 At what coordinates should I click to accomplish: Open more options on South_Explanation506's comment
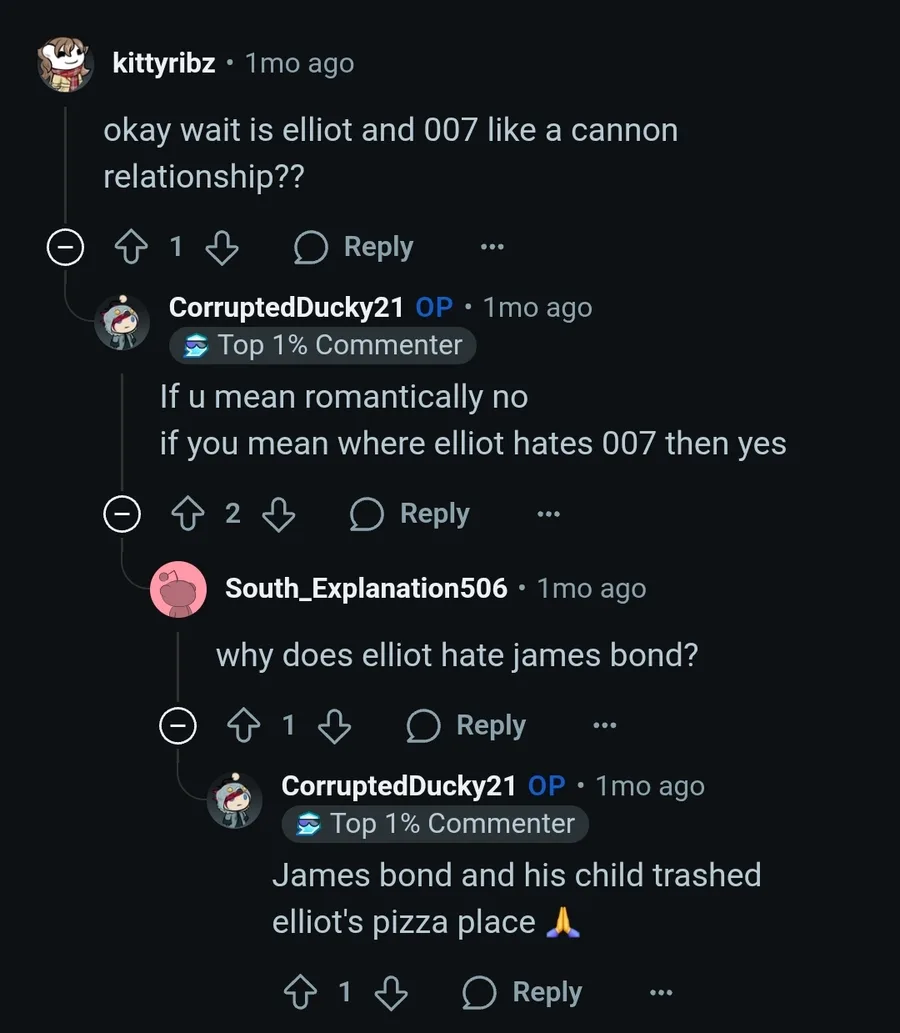(x=605, y=725)
